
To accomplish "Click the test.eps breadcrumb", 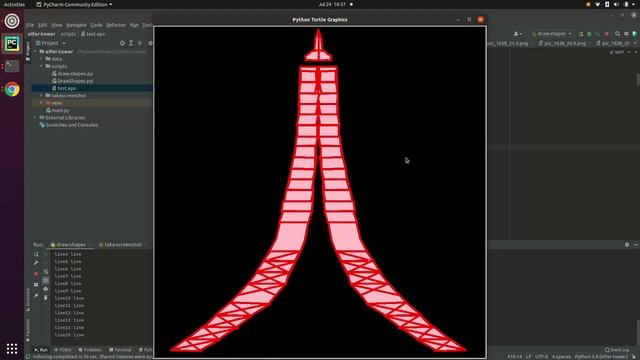I will pos(93,34).
